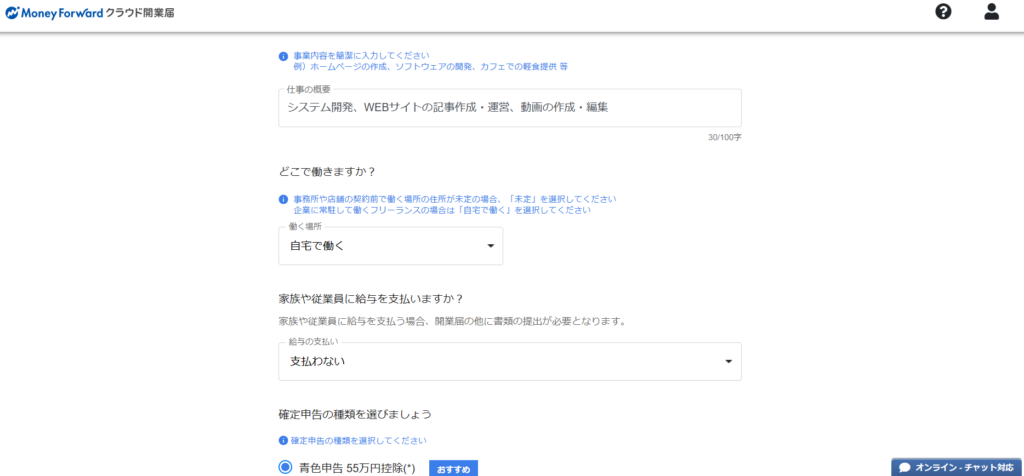
Task: Click the arrow on the 働く場所 select
Action: coord(490,246)
